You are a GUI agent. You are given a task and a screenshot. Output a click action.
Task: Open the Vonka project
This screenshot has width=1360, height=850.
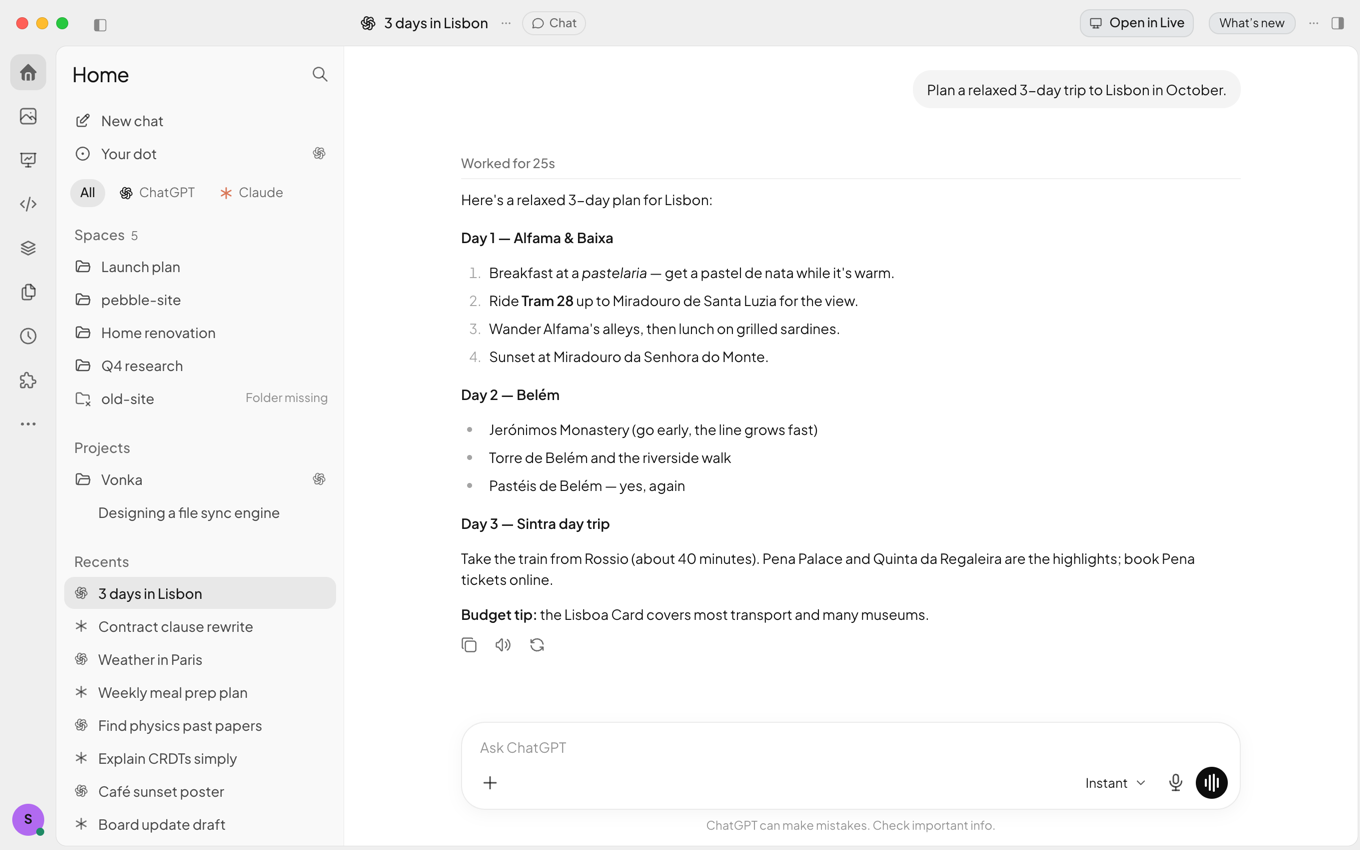coord(200,480)
